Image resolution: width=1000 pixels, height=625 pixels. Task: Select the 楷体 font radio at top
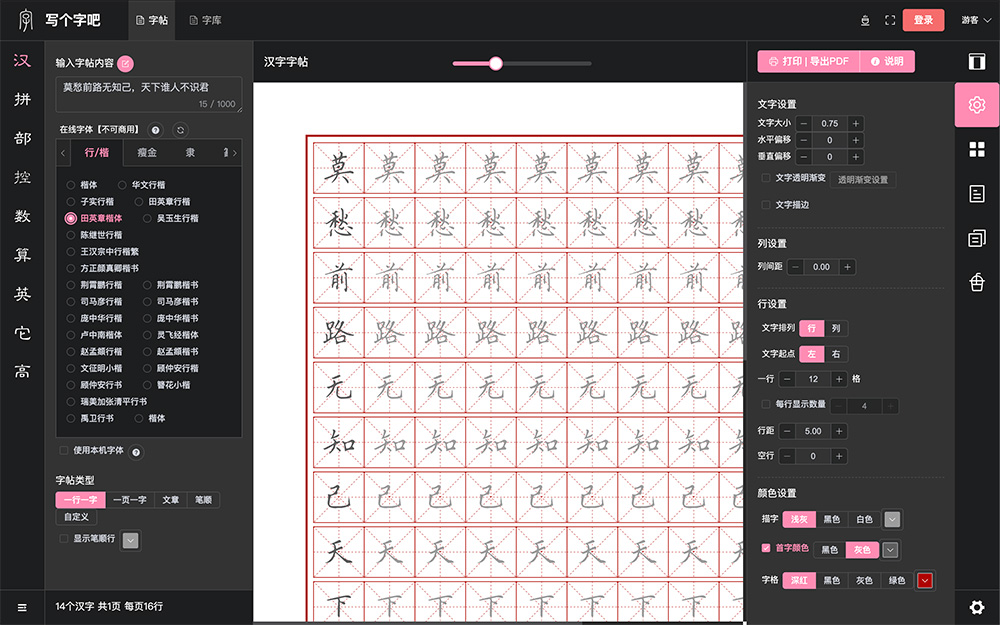tap(71, 185)
